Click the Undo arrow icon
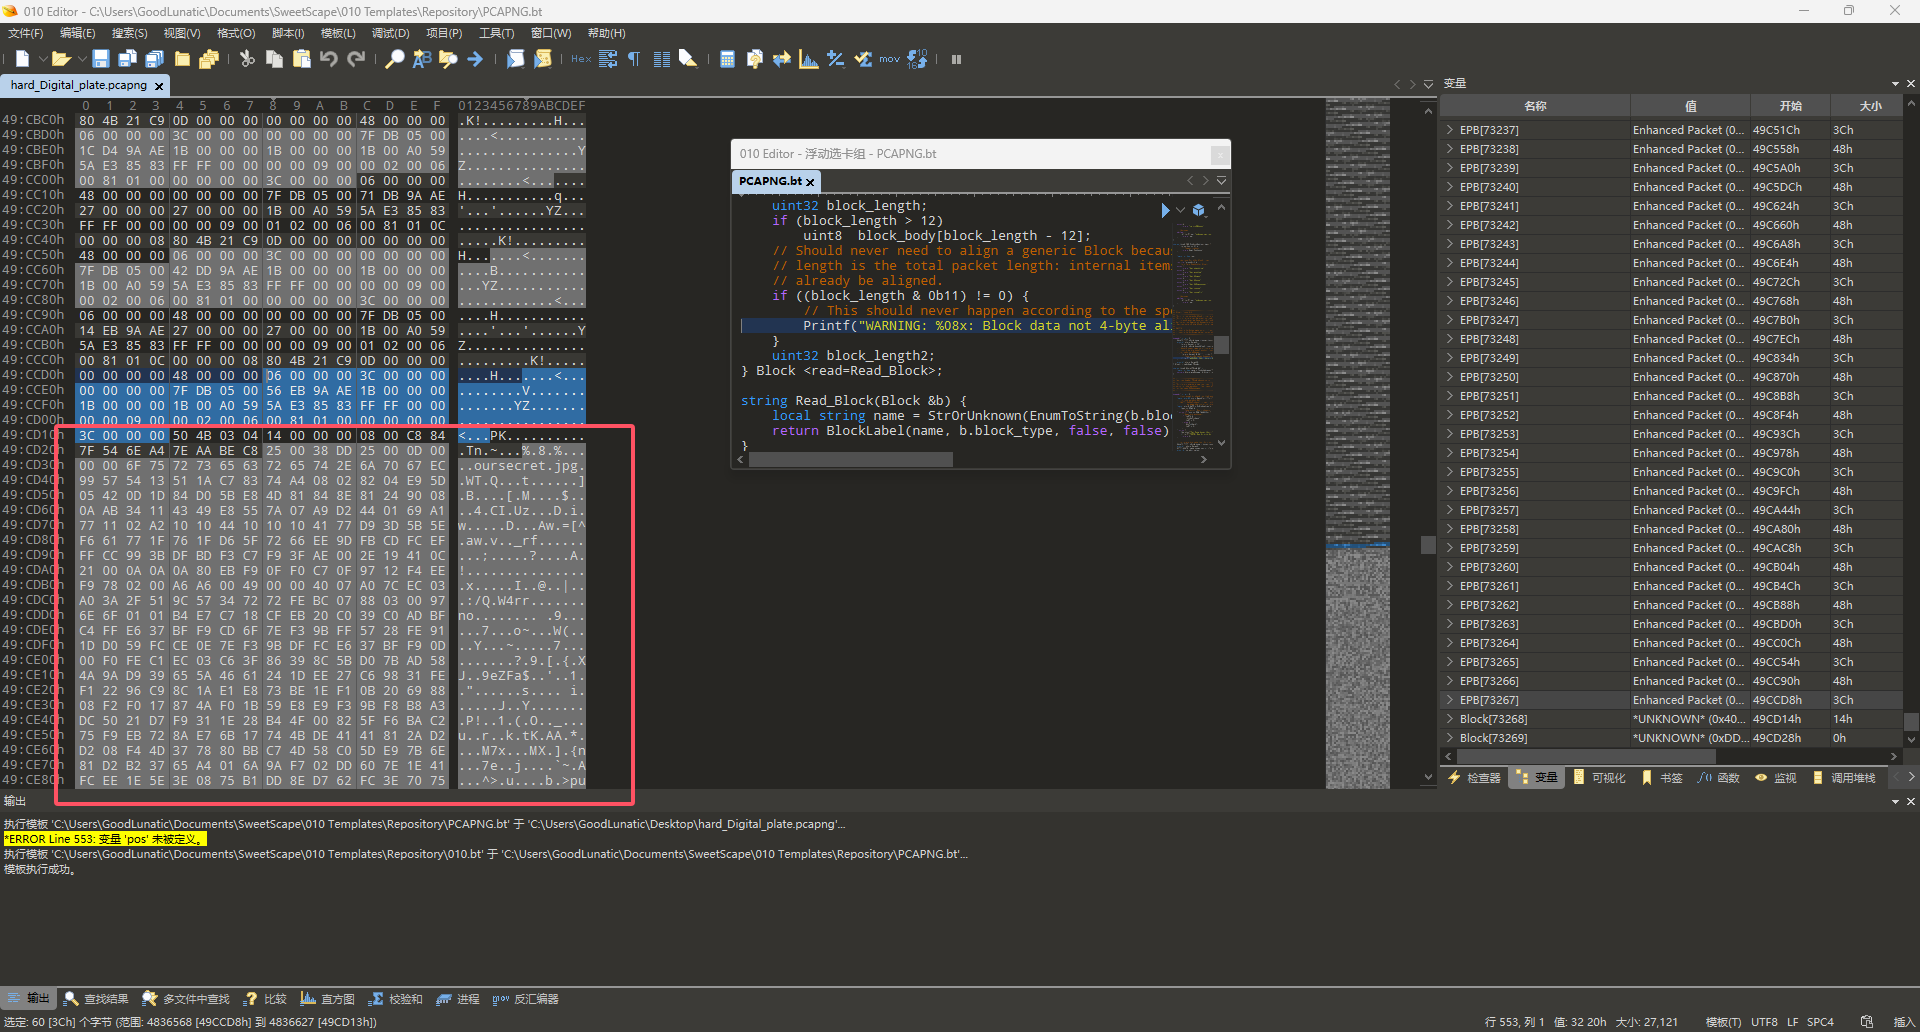 tap(329, 59)
